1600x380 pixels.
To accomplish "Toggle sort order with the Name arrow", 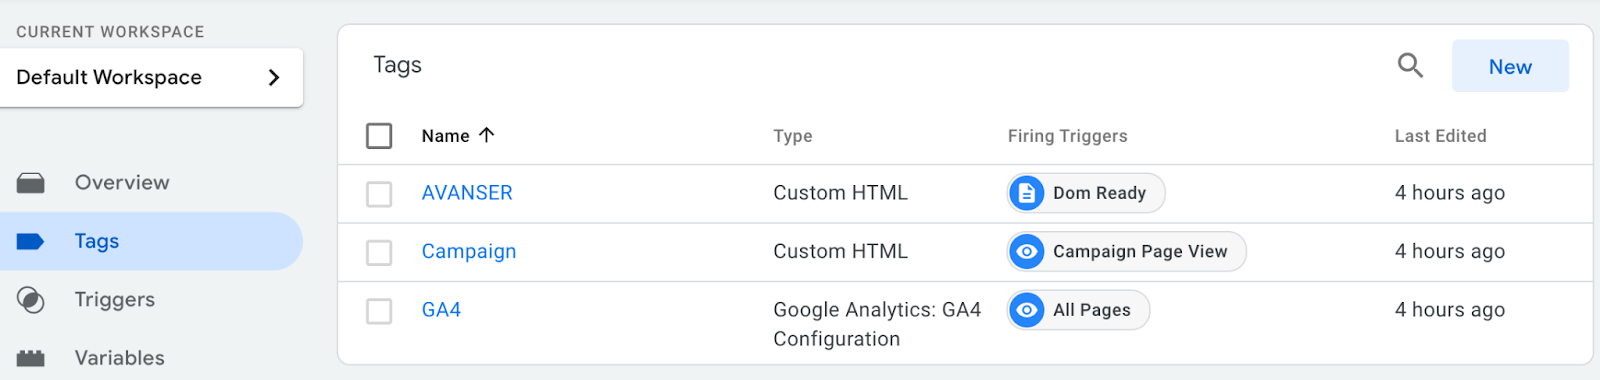I will tap(487, 135).
